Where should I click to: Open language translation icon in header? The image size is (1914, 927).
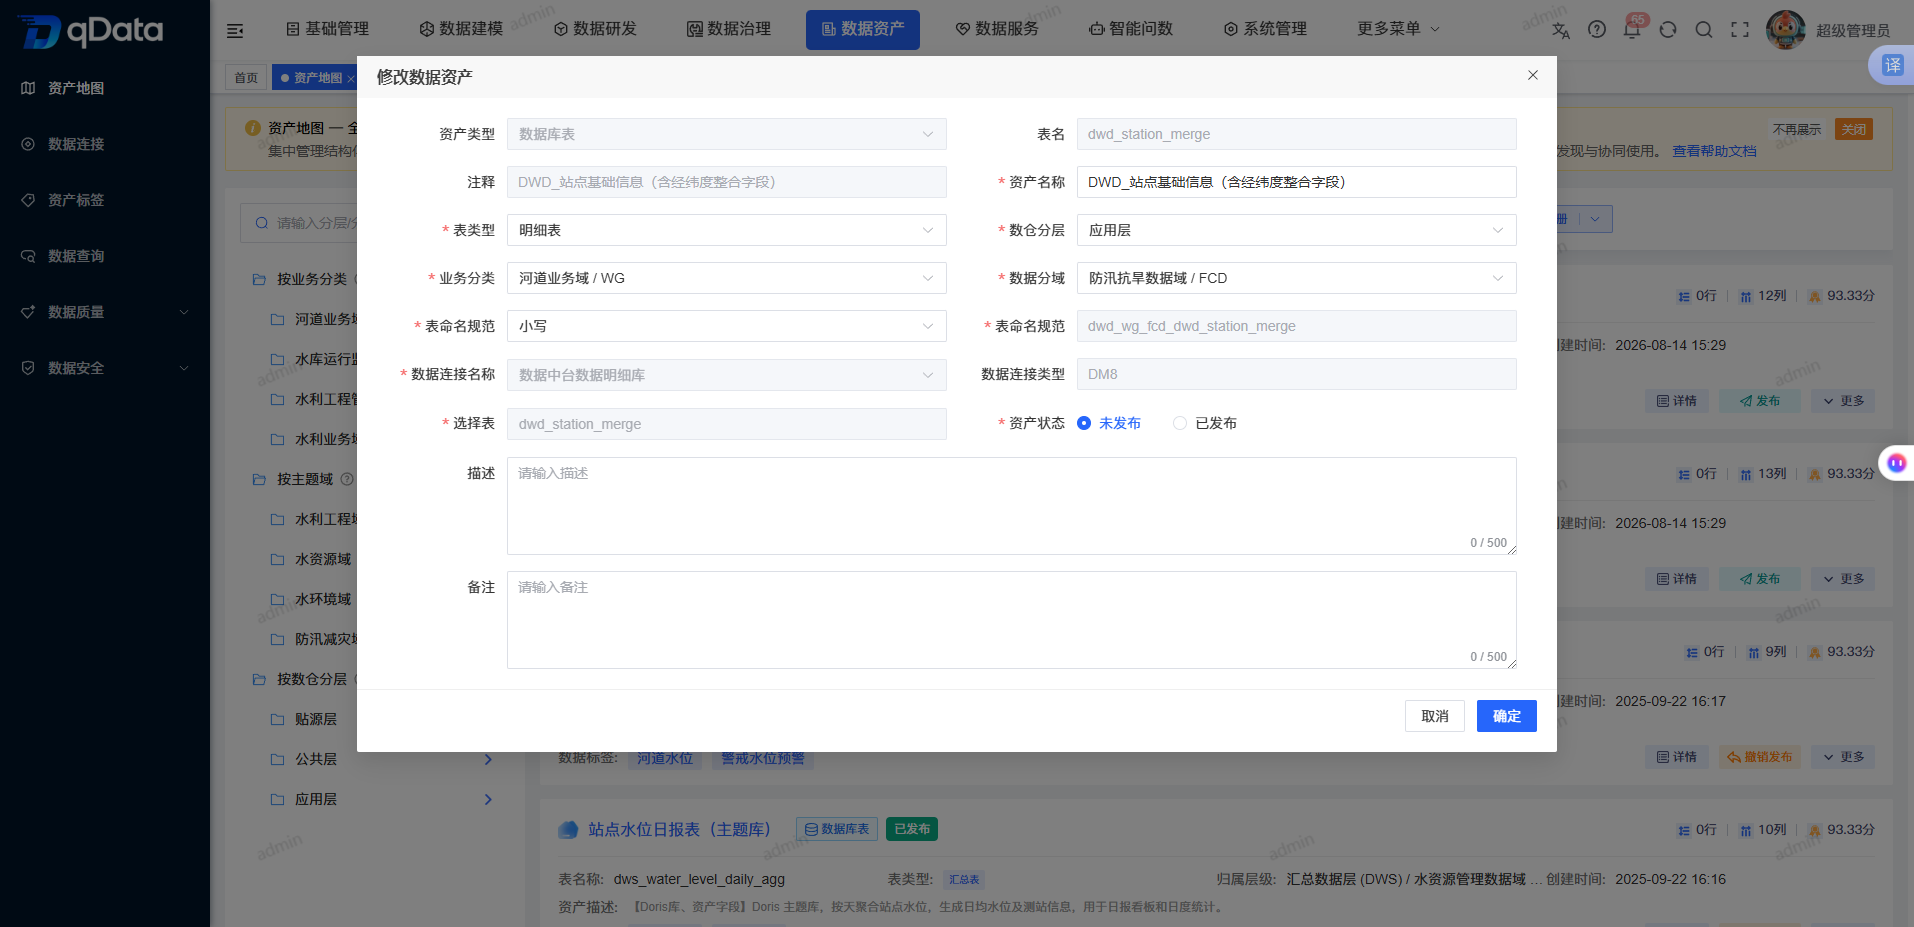click(x=1560, y=30)
